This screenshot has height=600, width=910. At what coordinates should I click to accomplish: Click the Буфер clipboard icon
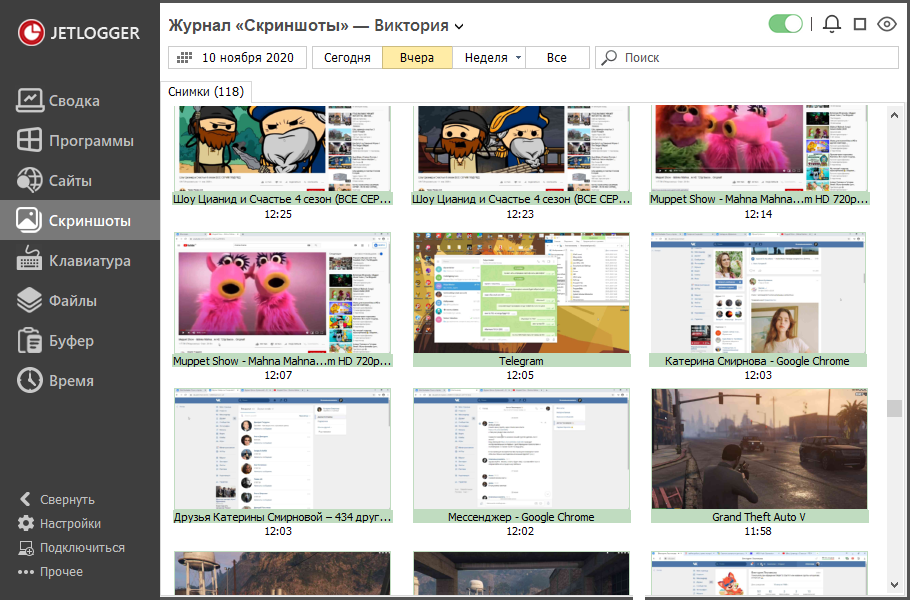30,341
